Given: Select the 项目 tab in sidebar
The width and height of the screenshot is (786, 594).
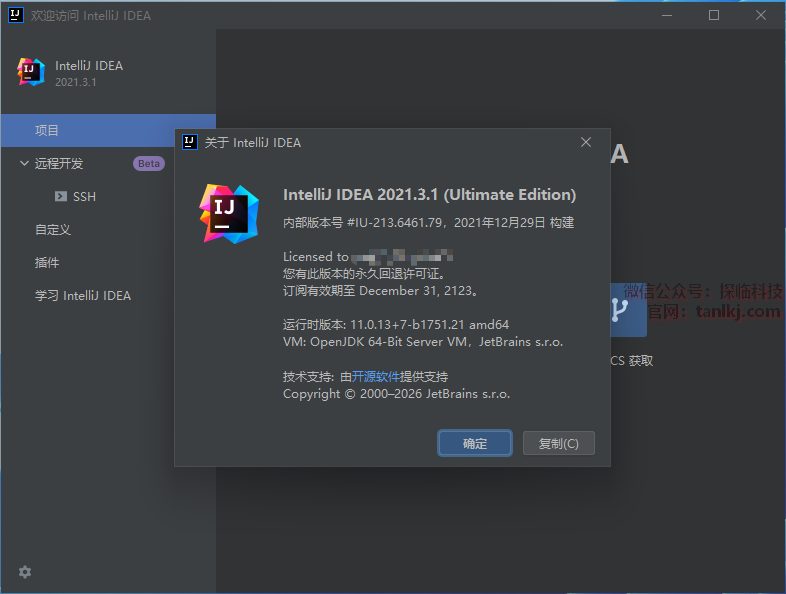Looking at the screenshot, I should [108, 130].
